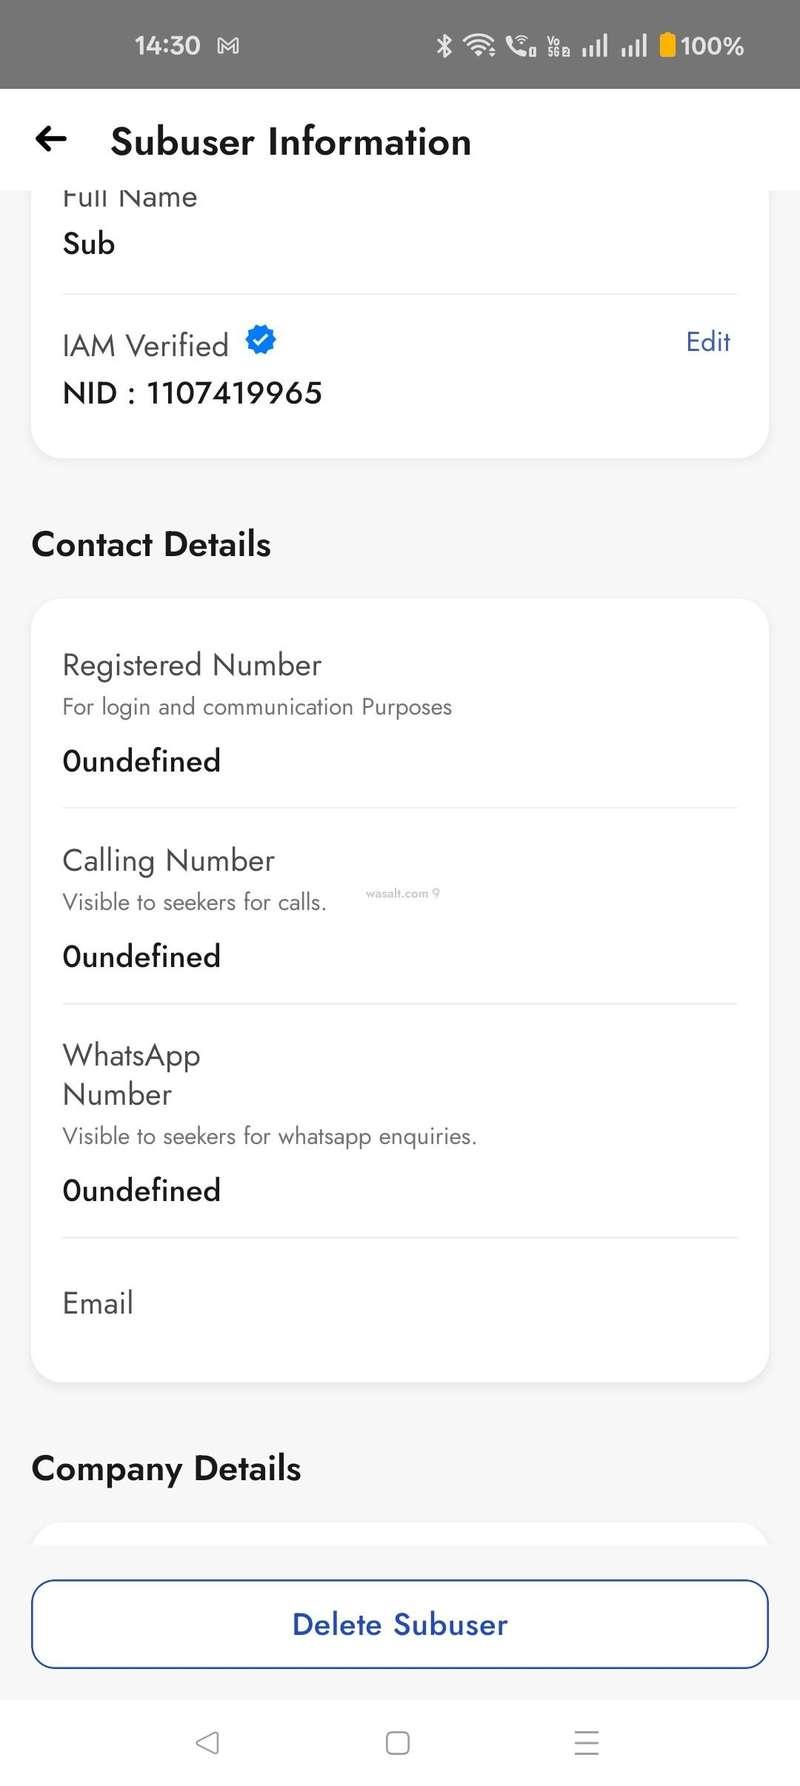Image resolution: width=800 pixels, height=1786 pixels.
Task: Tap the Edit link beside IAM Verified
Action: 708,342
